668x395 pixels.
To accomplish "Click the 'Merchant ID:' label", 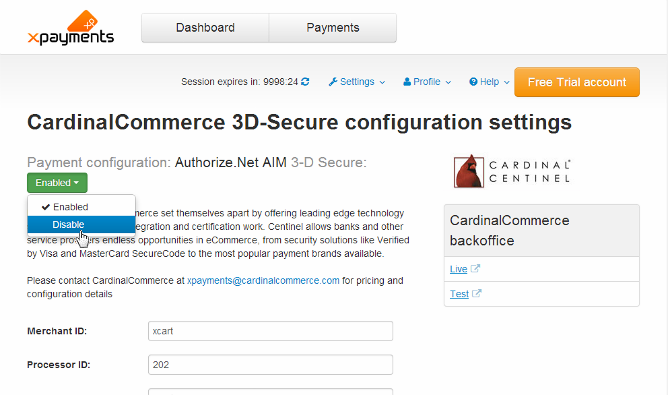I will 57,331.
